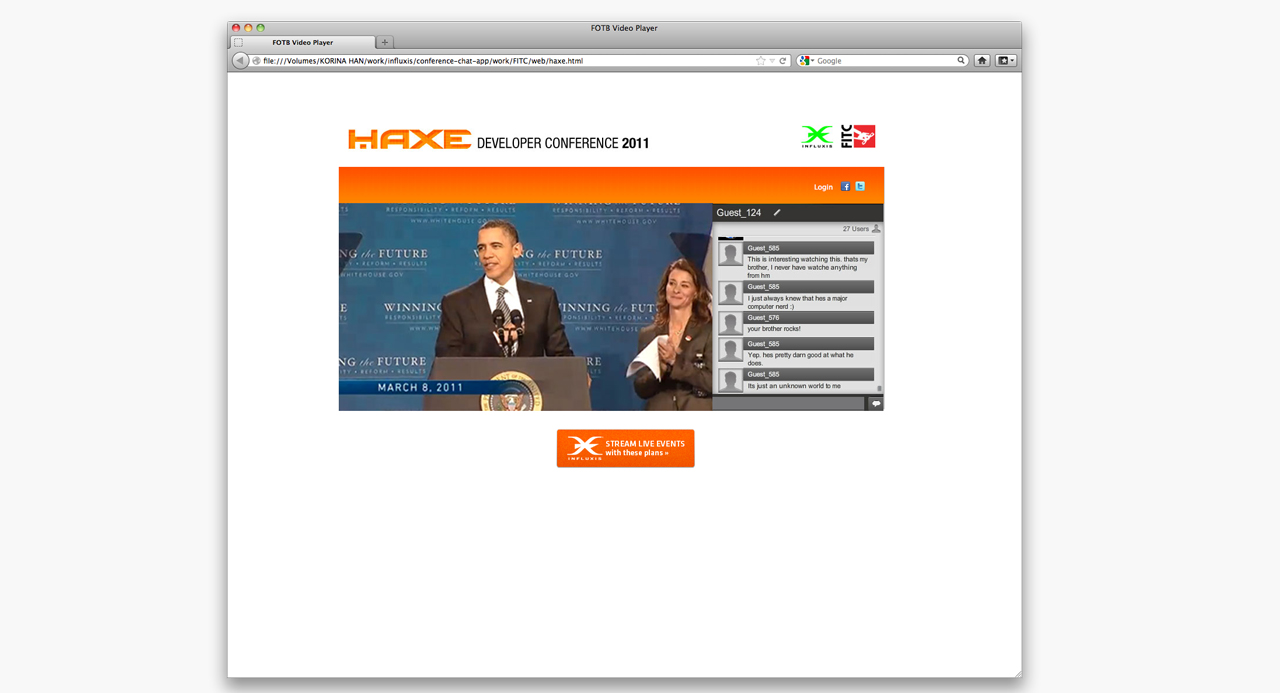This screenshot has width=1280, height=693.
Task: Select the FOTB Video Player tab
Action: (303, 42)
